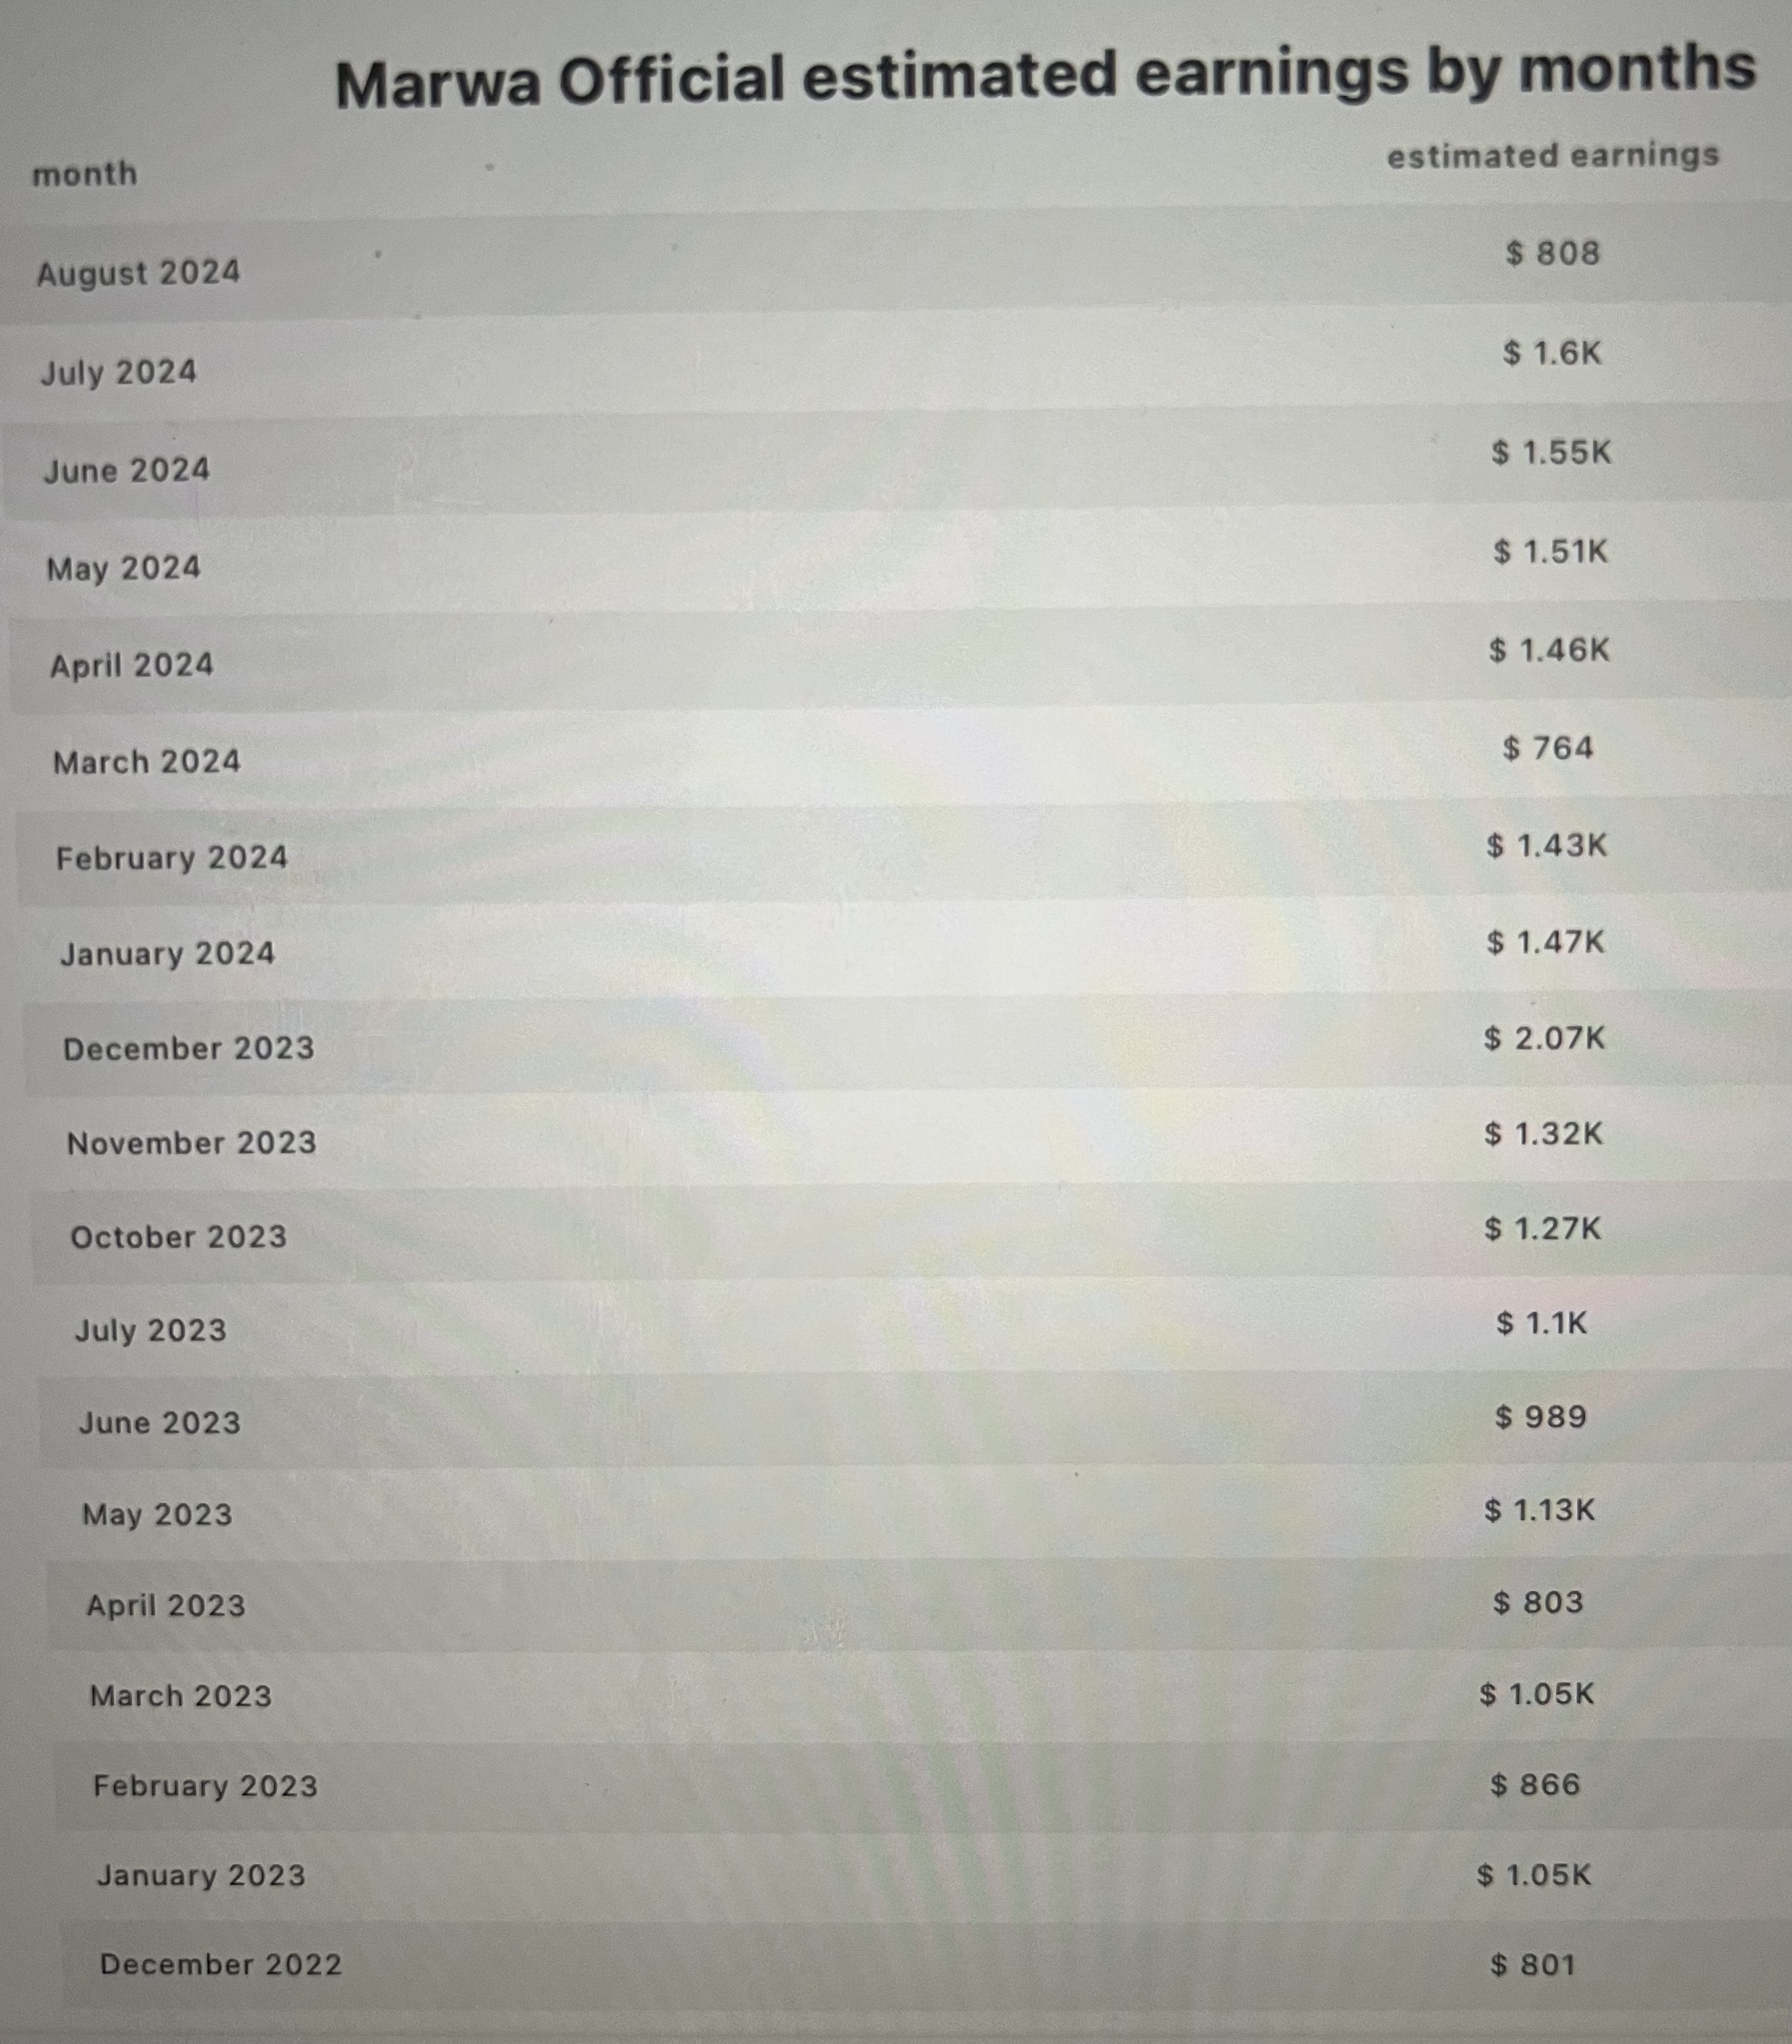Click the $ 808 earnings value
Viewport: 1792px width, 2044px height.
pos(1553,253)
